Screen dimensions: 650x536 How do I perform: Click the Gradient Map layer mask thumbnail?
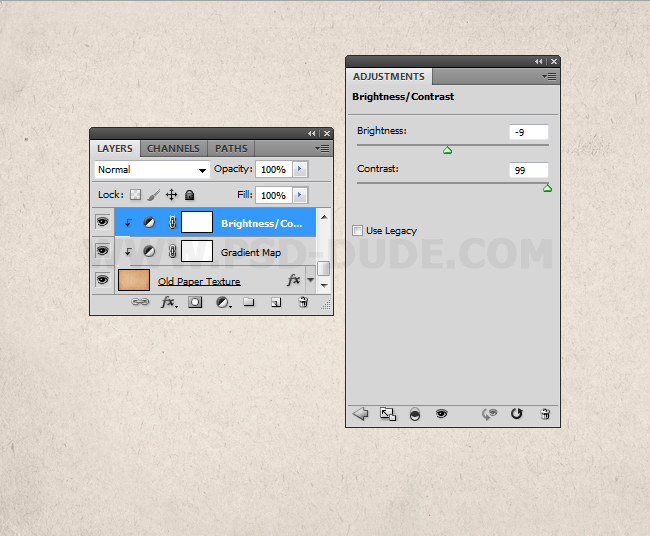[x=197, y=251]
